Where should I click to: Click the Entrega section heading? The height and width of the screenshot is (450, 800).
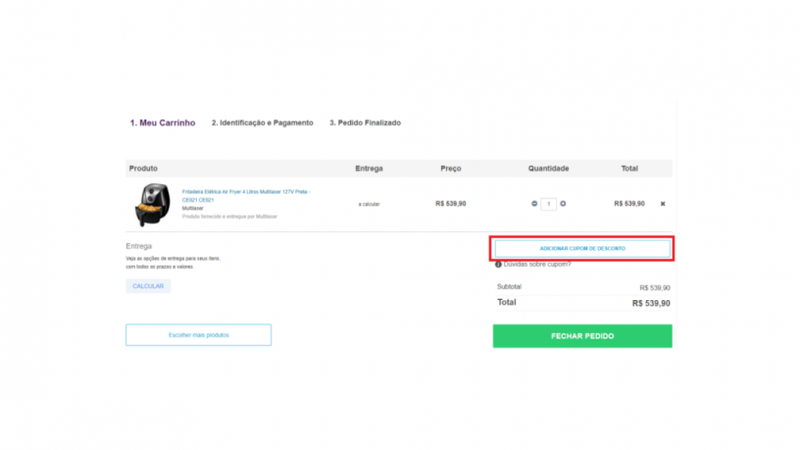tap(139, 245)
